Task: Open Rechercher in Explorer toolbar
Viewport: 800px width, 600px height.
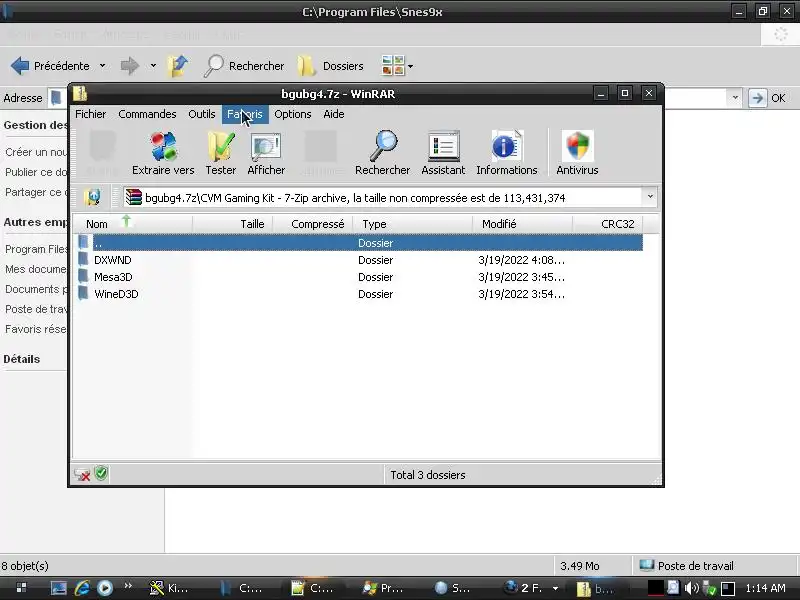Action: pos(244,66)
